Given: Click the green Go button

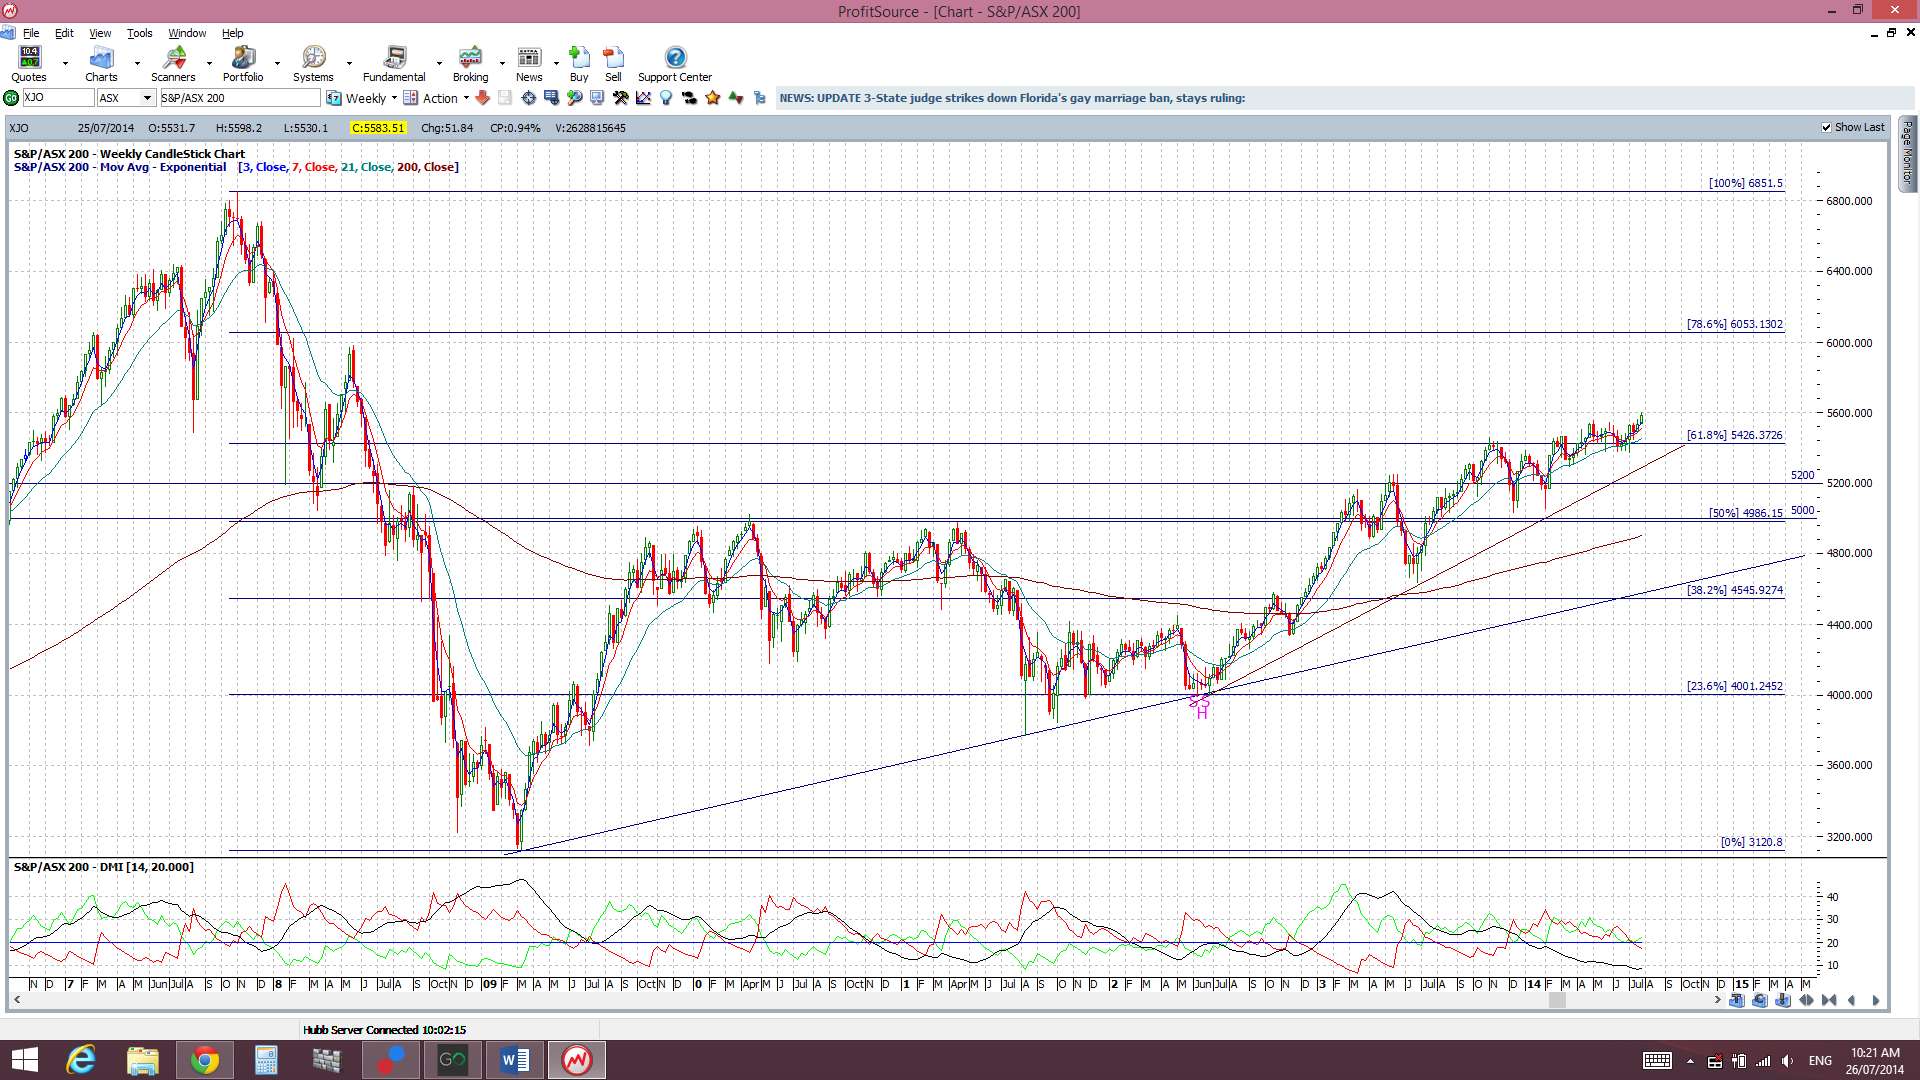Looking at the screenshot, I should point(11,98).
